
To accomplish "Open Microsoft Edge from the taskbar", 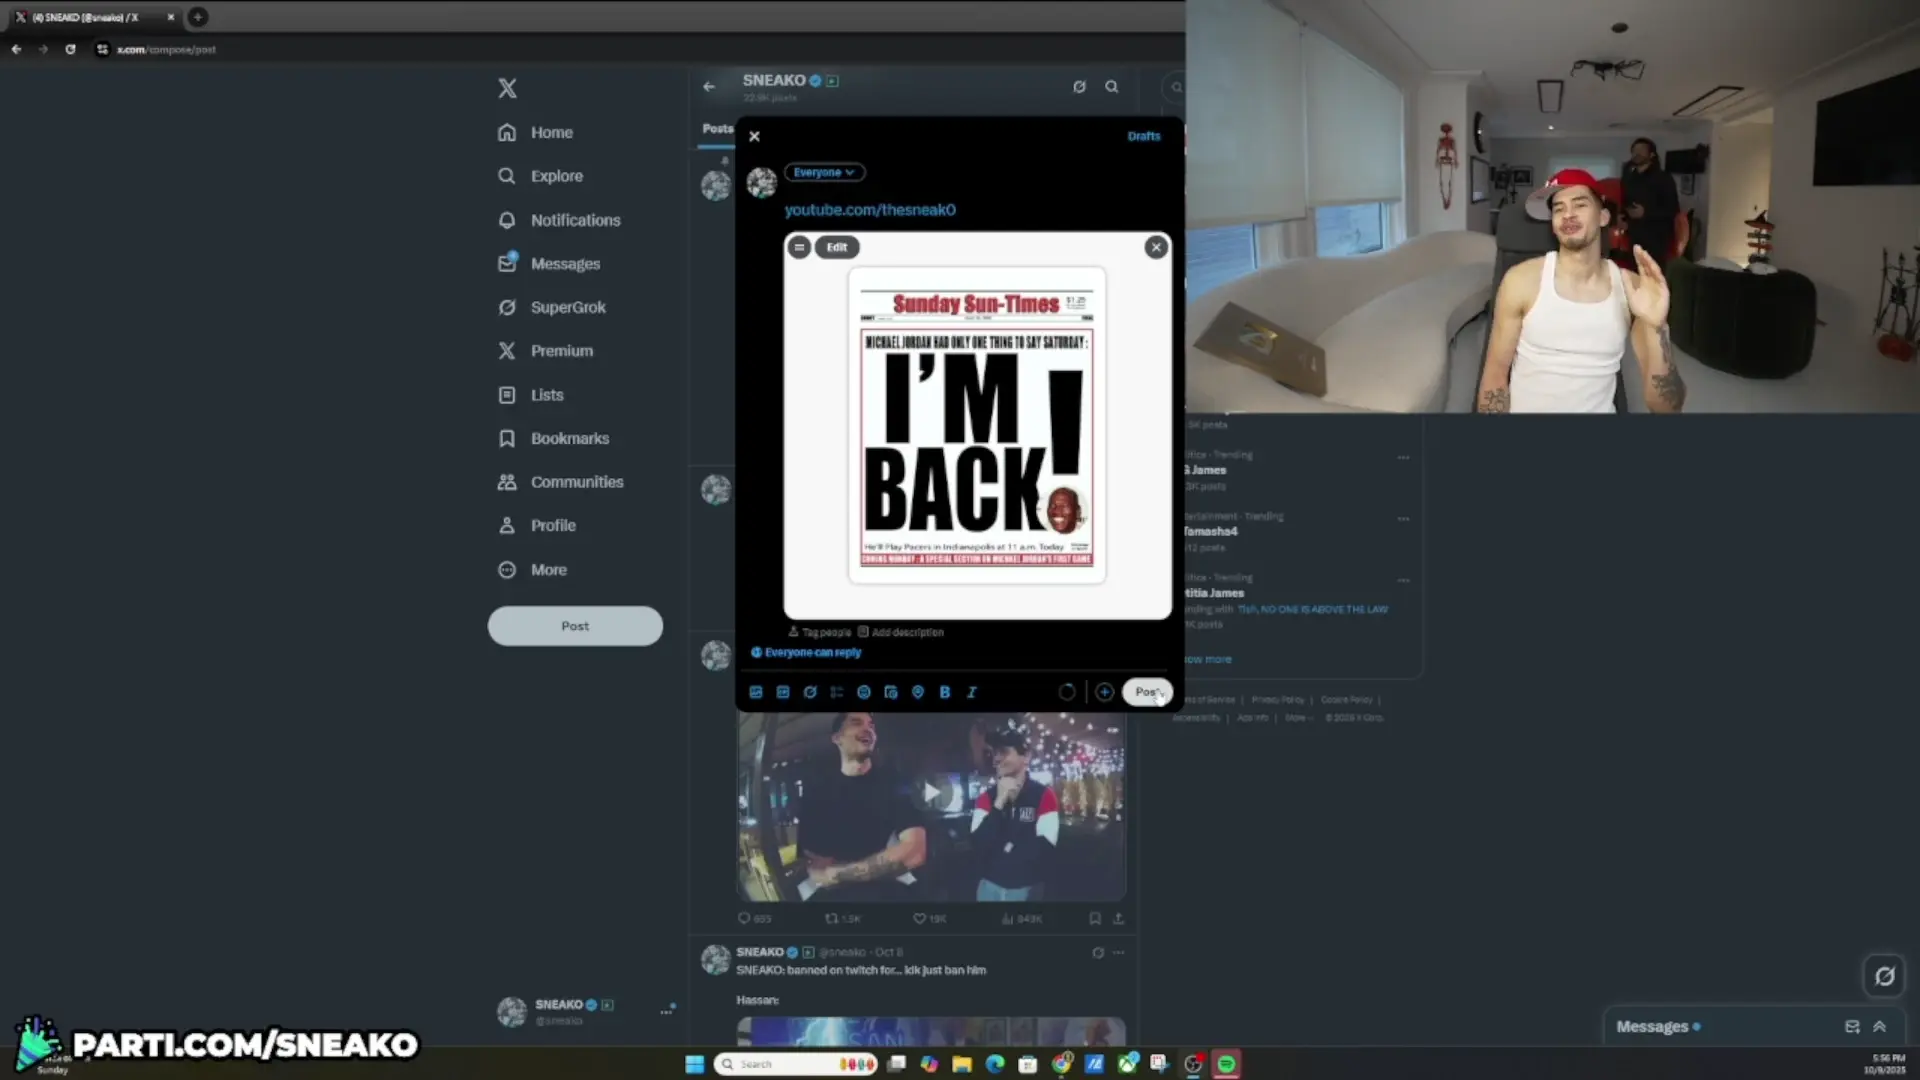I will click(x=996, y=1064).
